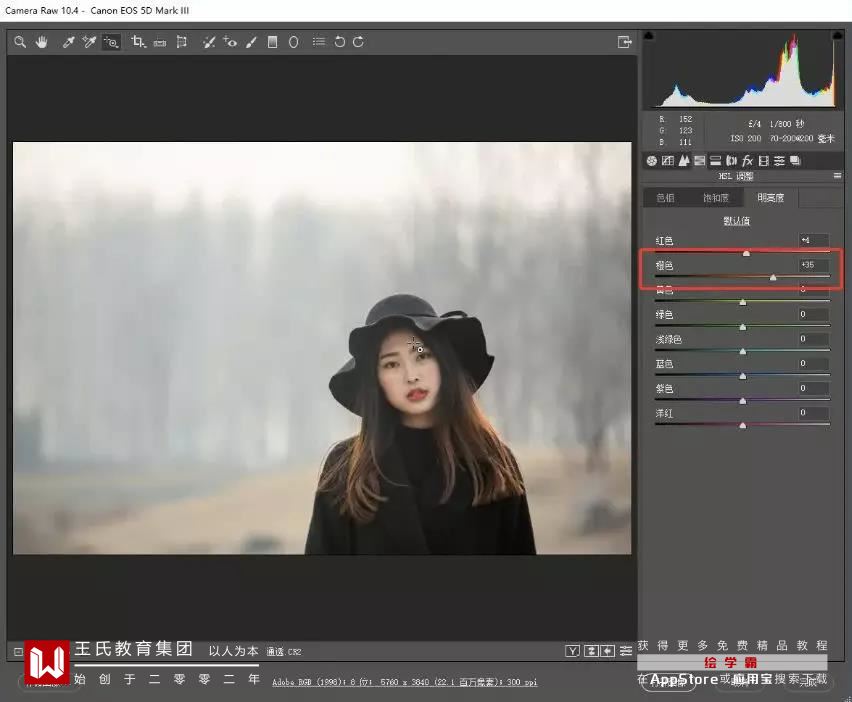The height and width of the screenshot is (702, 852).
Task: Open the Detail panel icon
Action: click(x=684, y=161)
